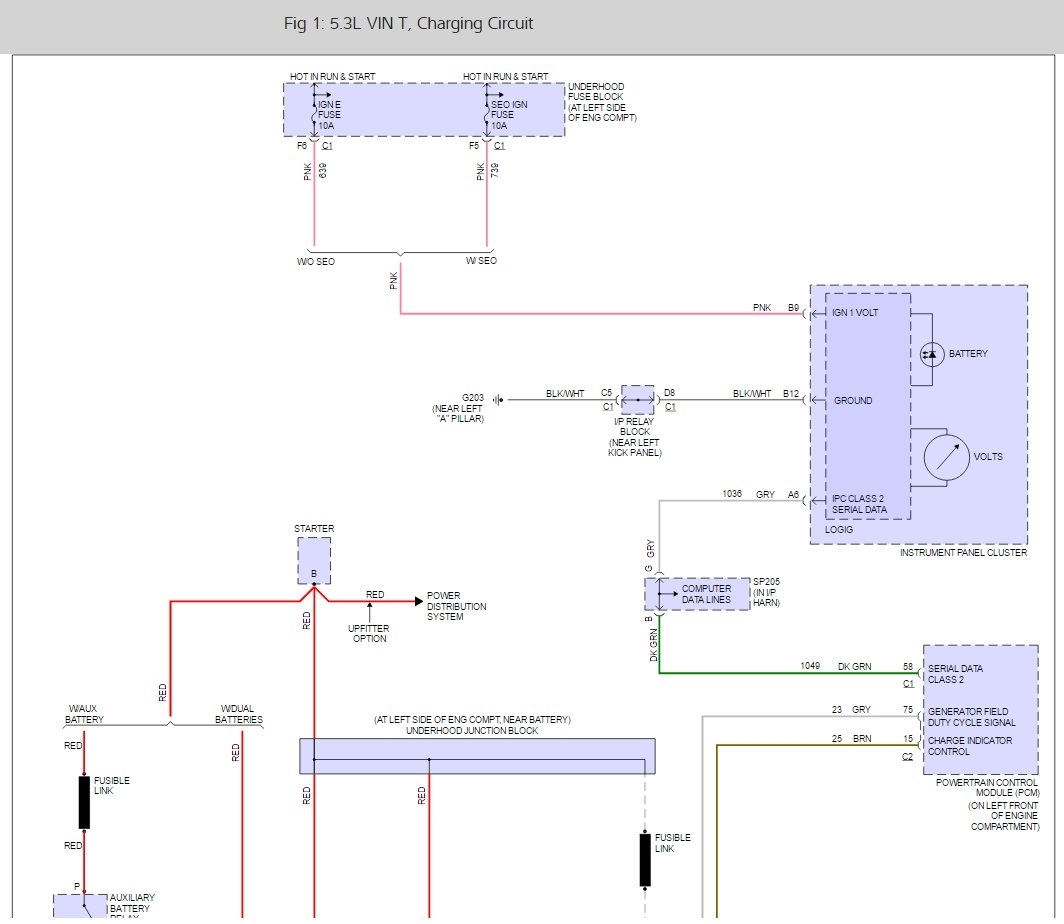Click the Upfitter Option label
The height and width of the screenshot is (924, 1064).
(x=369, y=634)
